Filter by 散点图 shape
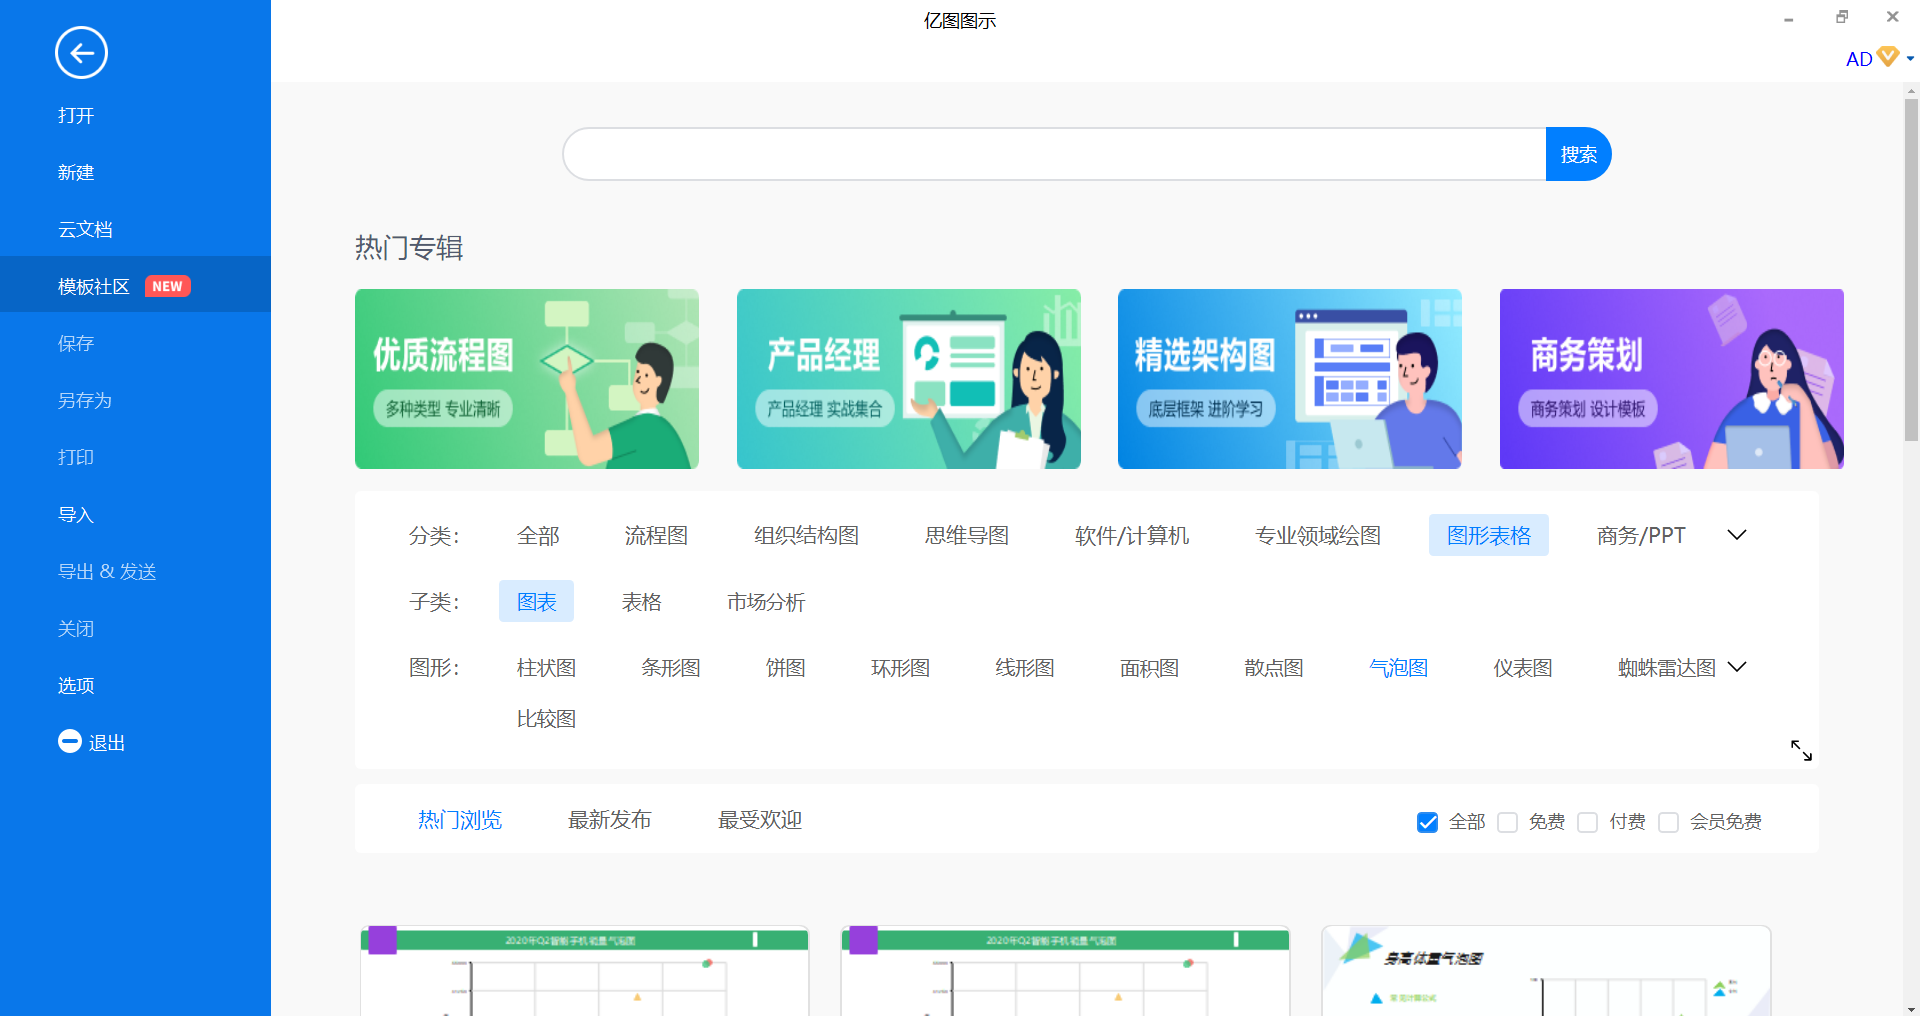The width and height of the screenshot is (1920, 1016). click(1273, 667)
